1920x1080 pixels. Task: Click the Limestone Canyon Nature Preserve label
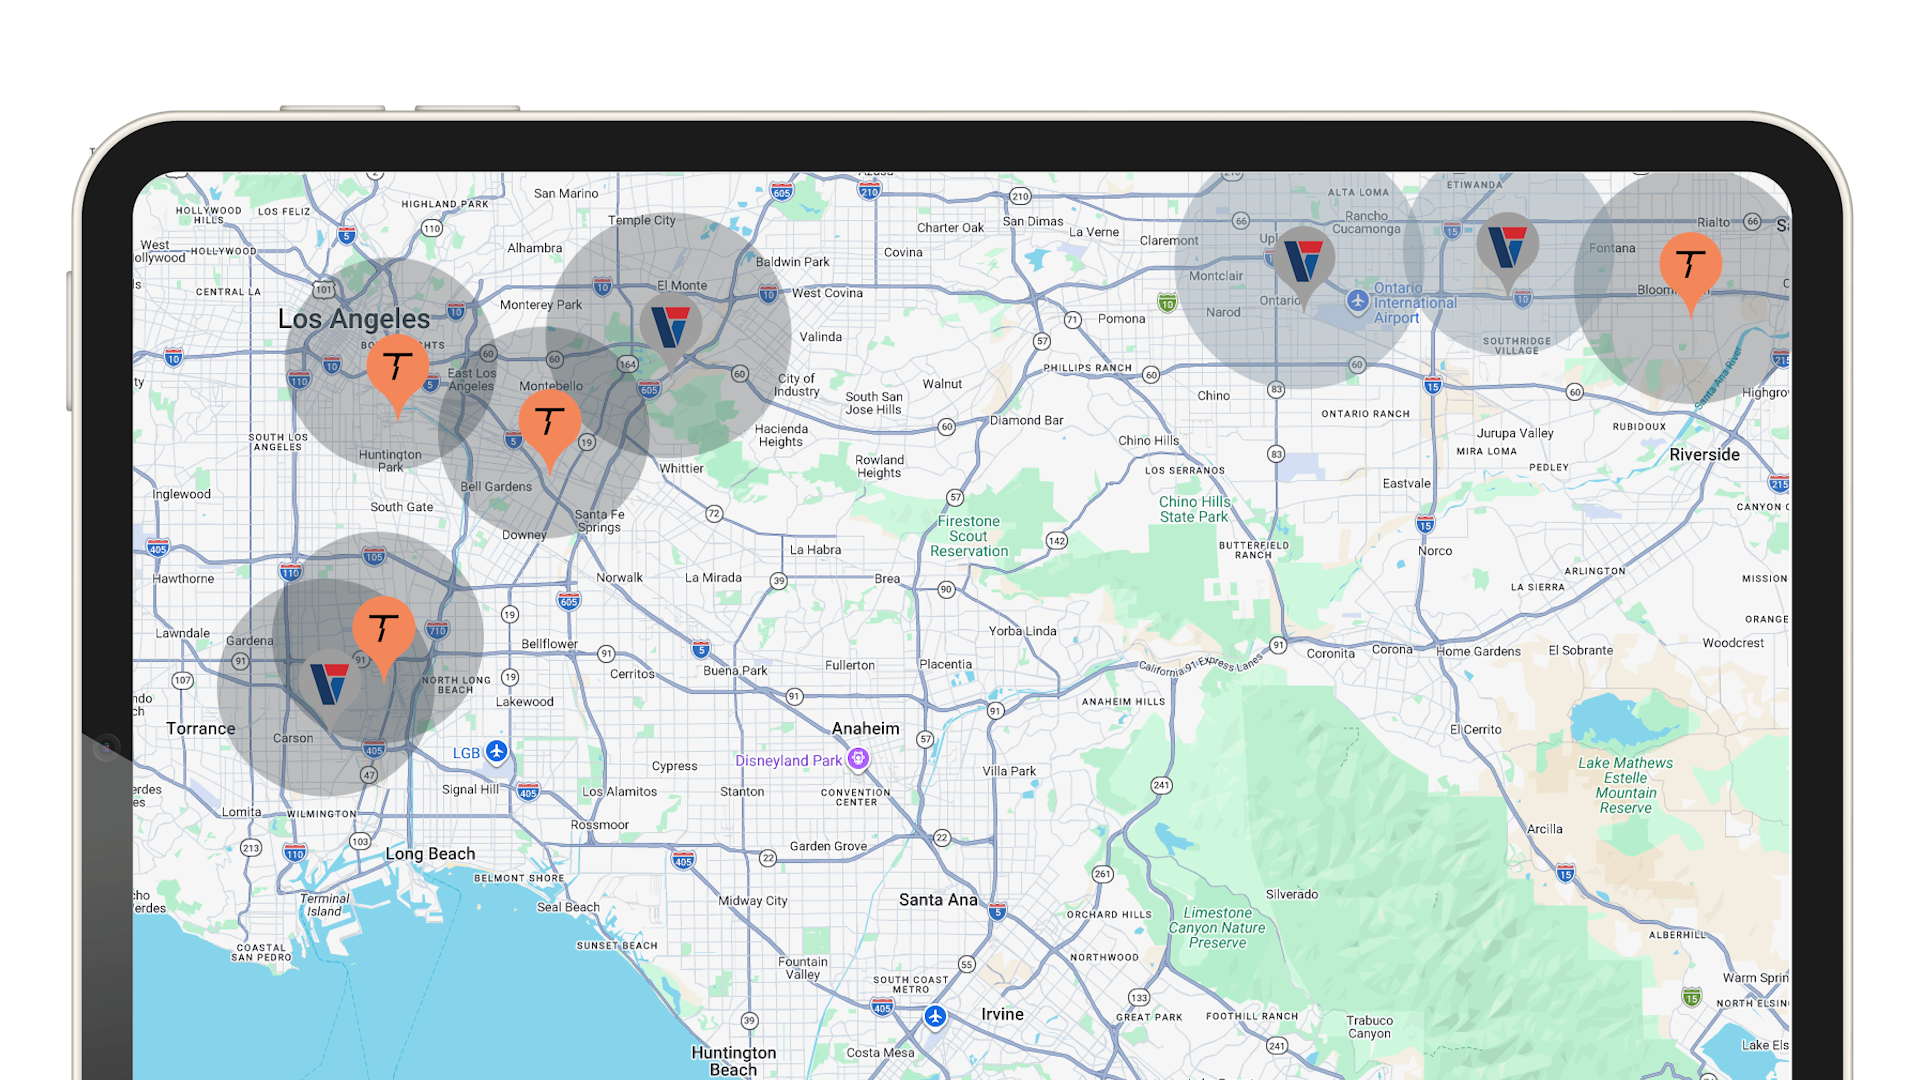(1217, 927)
